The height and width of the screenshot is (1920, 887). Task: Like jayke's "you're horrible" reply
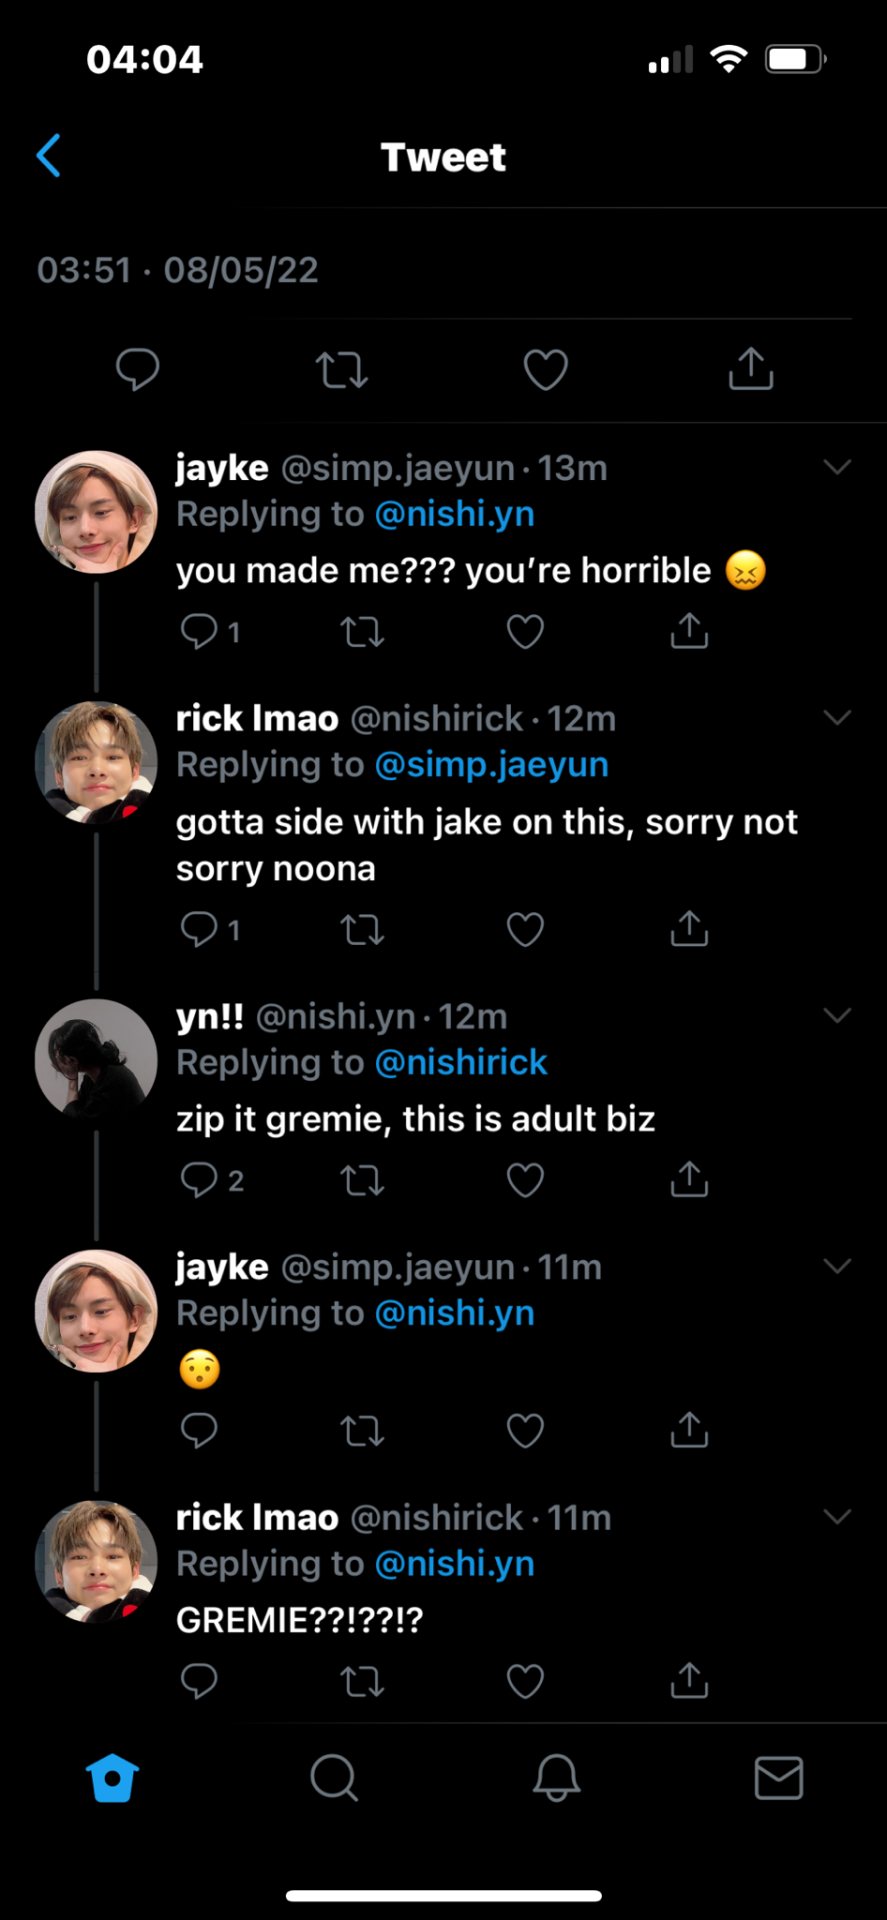pos(525,631)
